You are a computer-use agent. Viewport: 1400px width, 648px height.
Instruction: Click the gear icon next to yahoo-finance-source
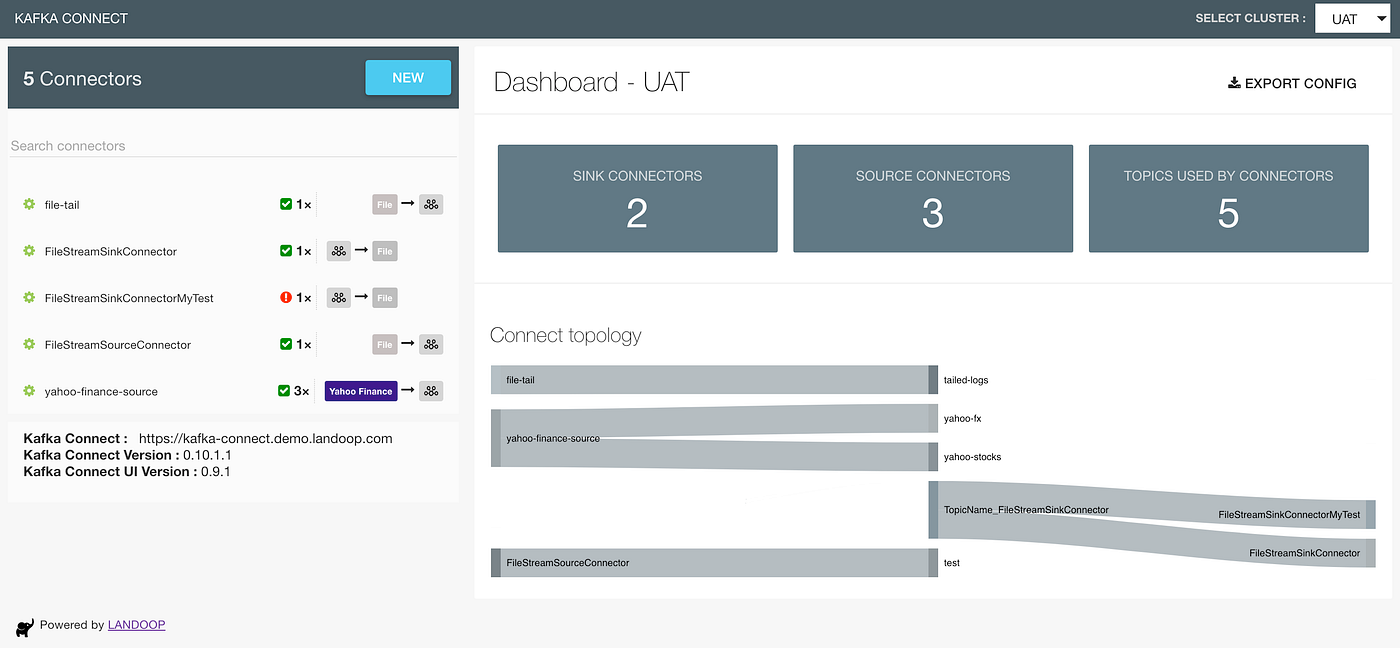(27, 391)
